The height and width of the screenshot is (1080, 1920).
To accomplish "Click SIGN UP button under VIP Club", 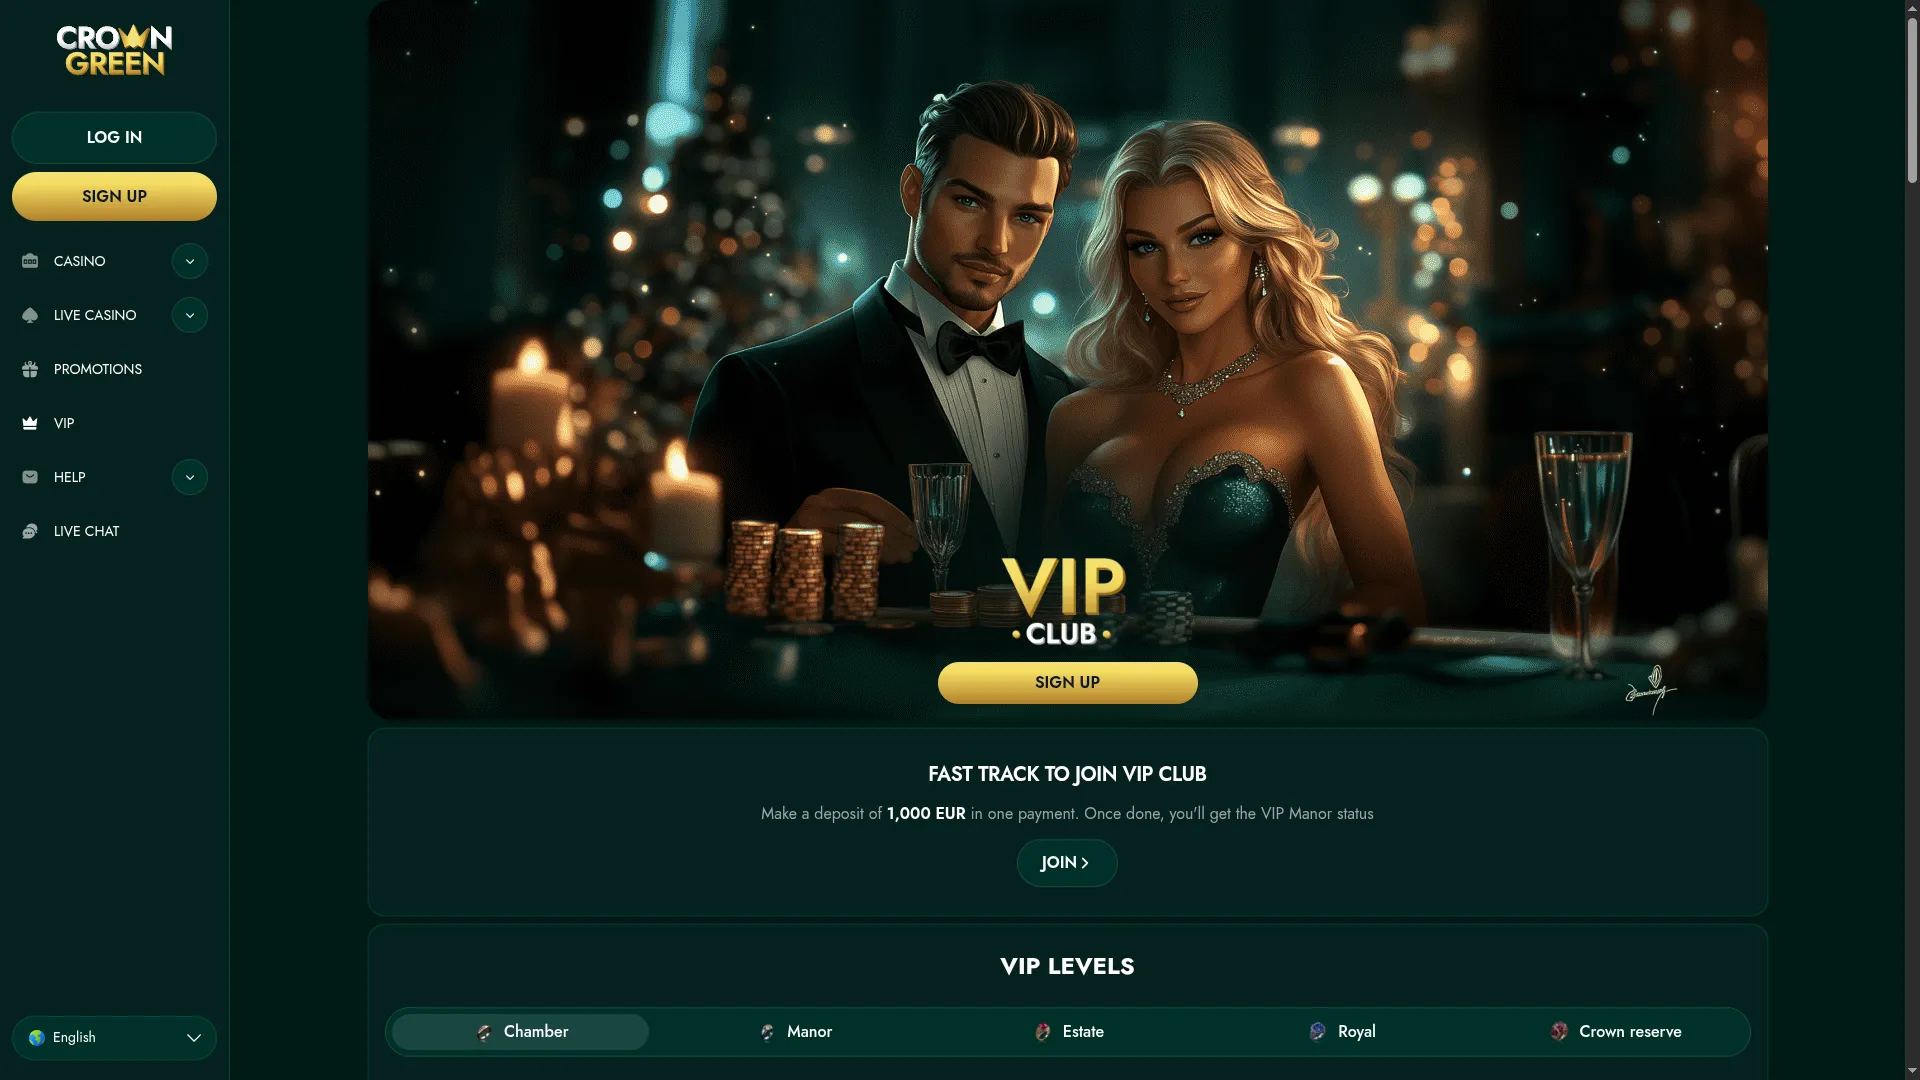I will (1067, 683).
